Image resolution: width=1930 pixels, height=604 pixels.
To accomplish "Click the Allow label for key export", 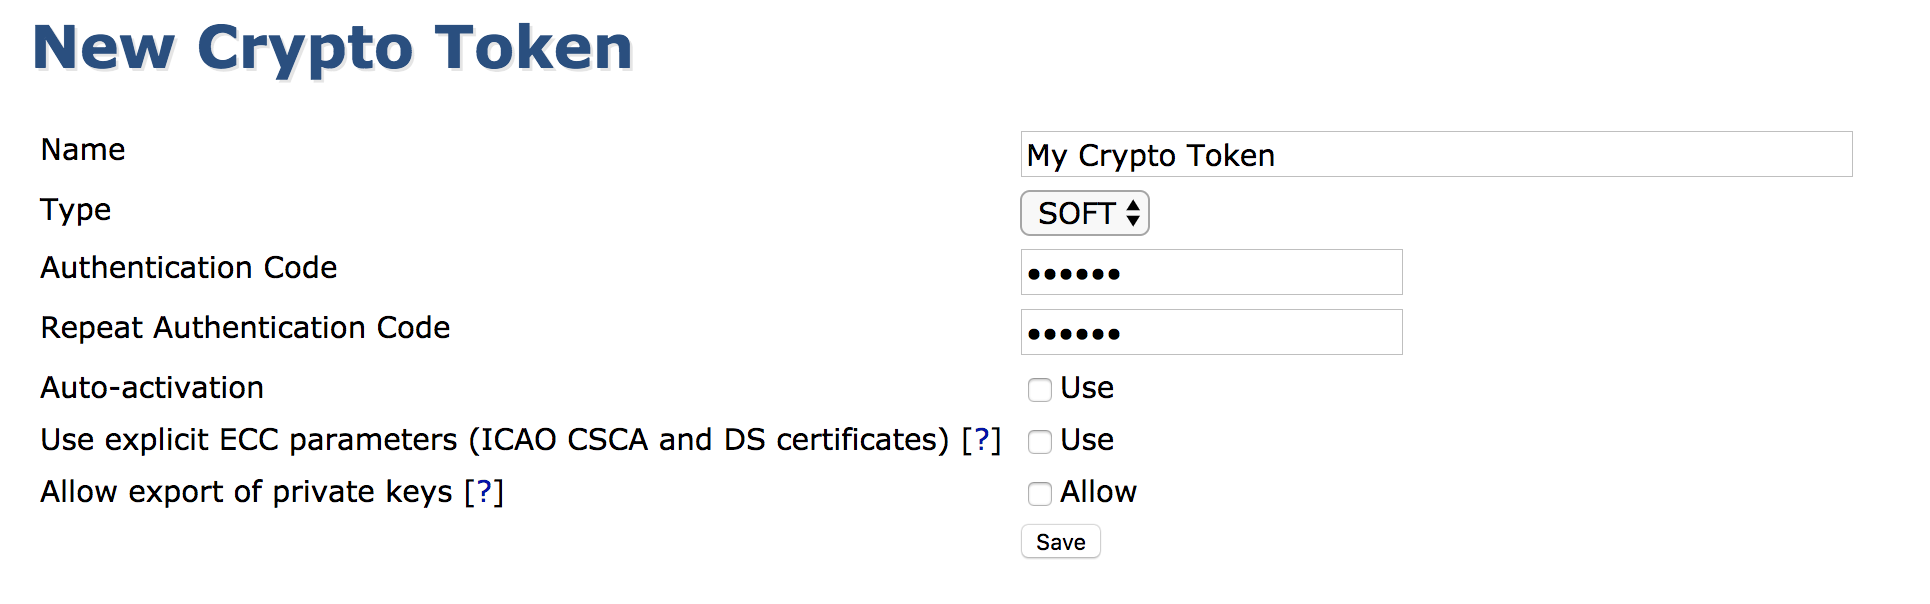I will [1098, 492].
